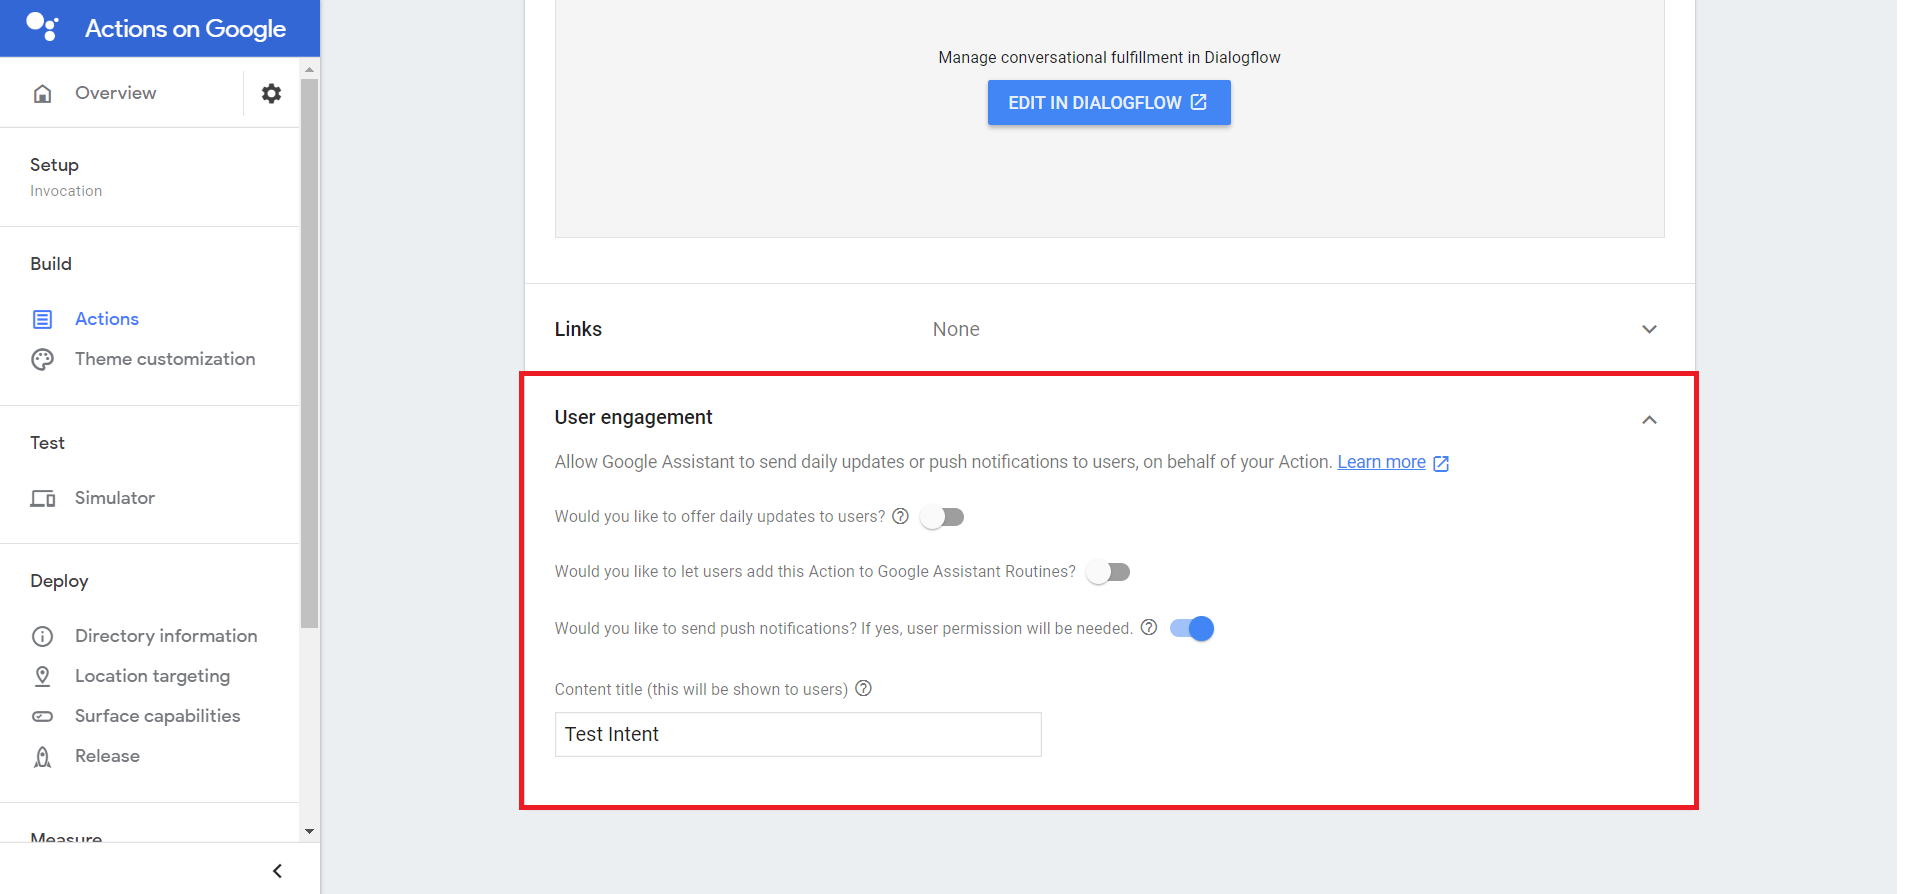The width and height of the screenshot is (1914, 894).
Task: Click the sidebar scrollbar up arrow
Action: click(x=309, y=69)
